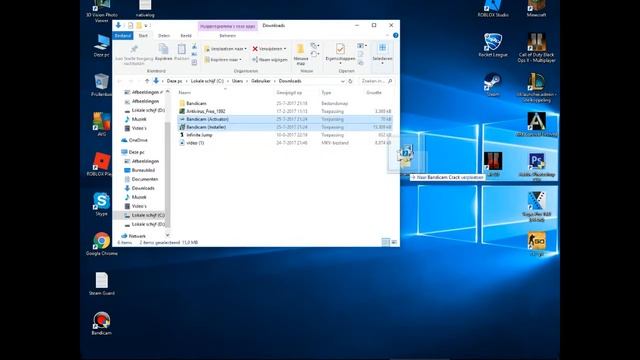This screenshot has width=640, height=360.
Task: Switch to large icons view in status bar
Action: tap(394, 242)
